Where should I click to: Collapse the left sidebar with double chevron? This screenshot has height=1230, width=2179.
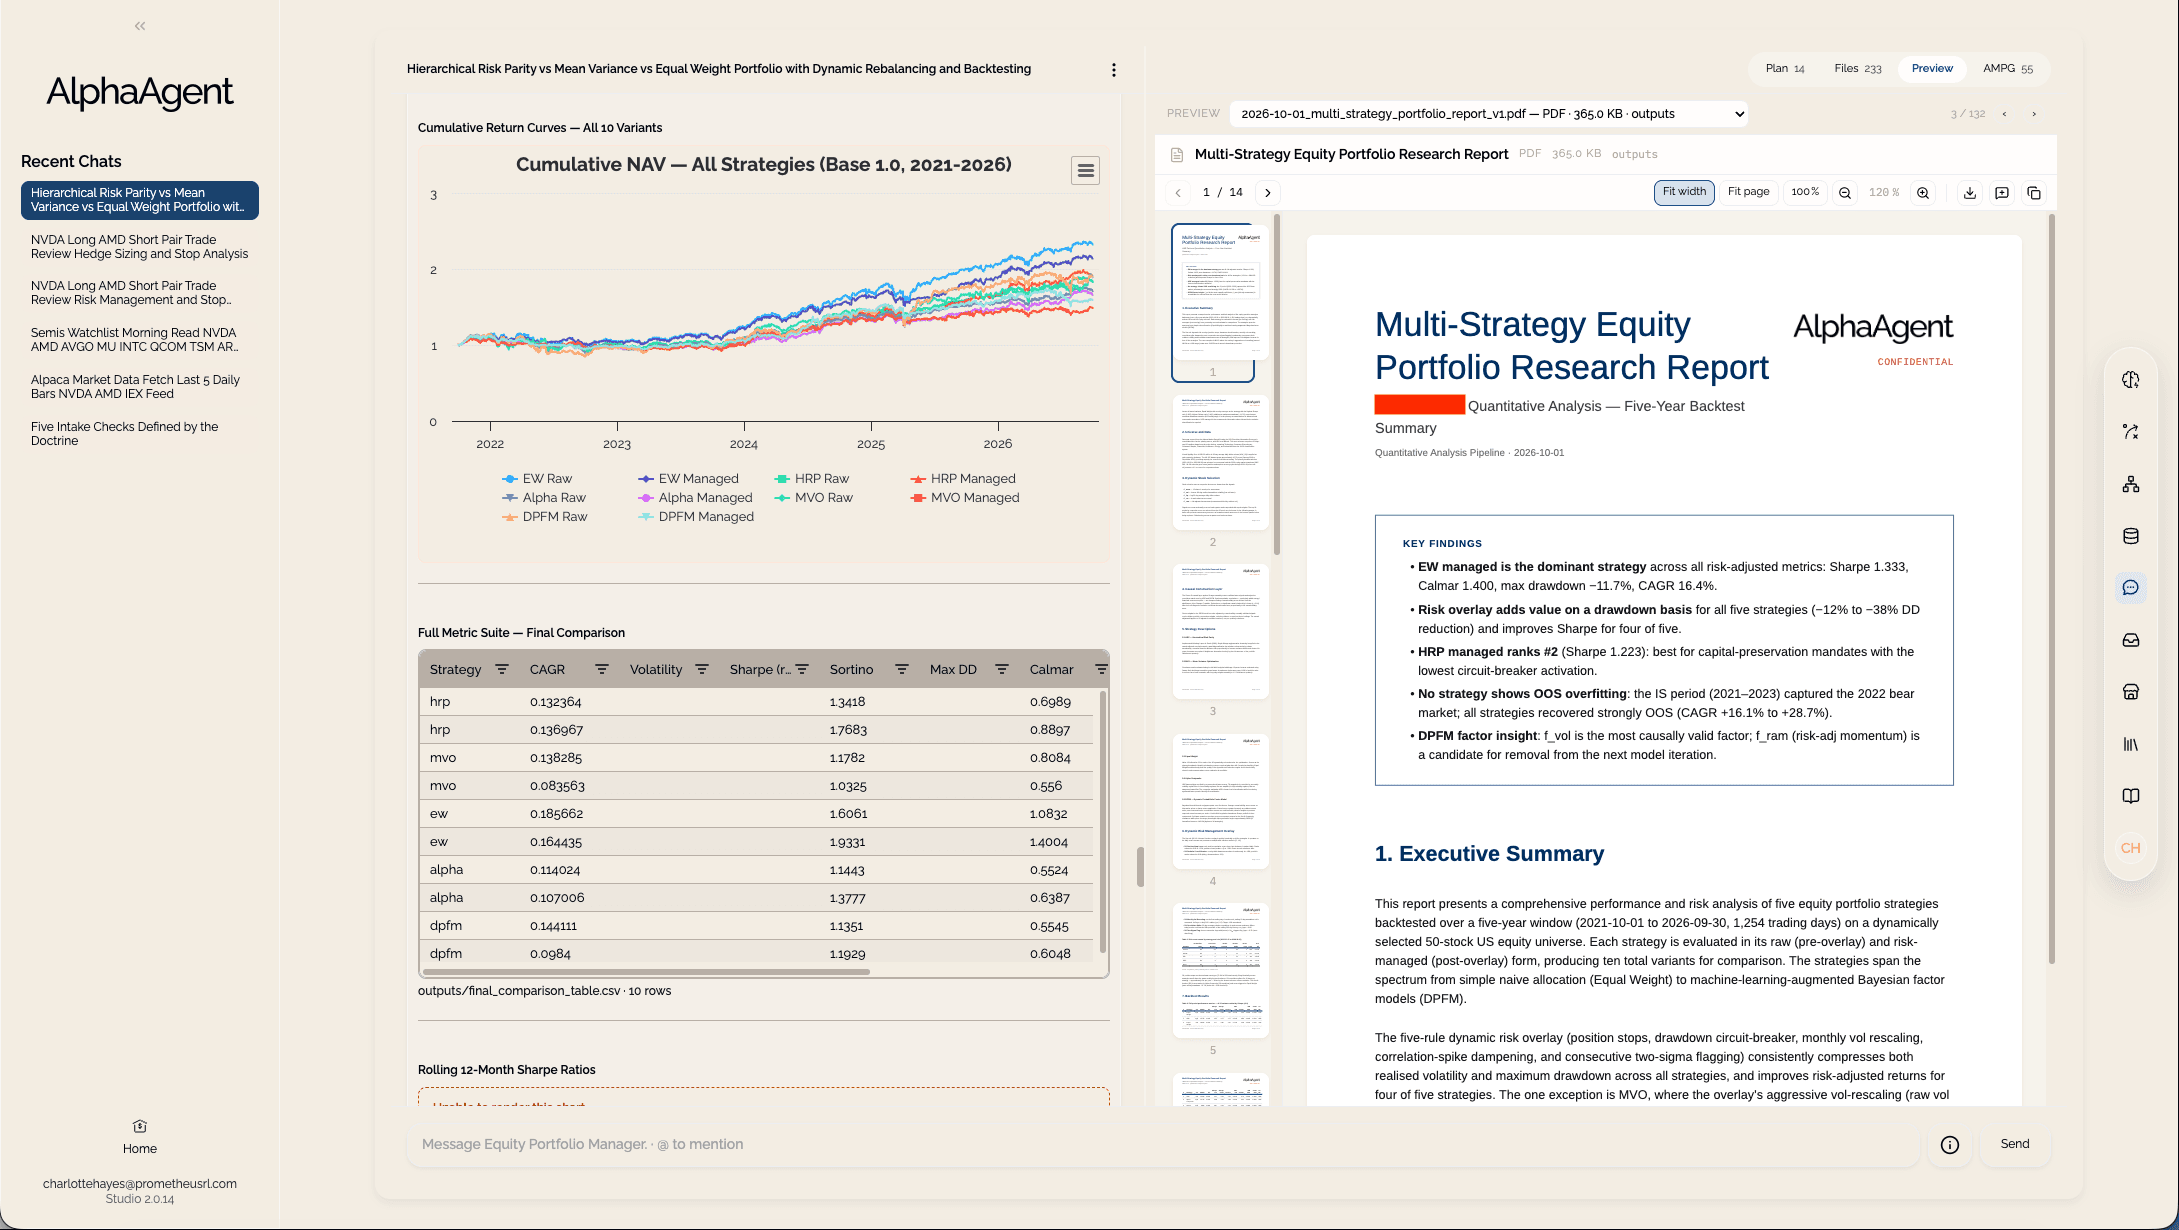pos(140,26)
